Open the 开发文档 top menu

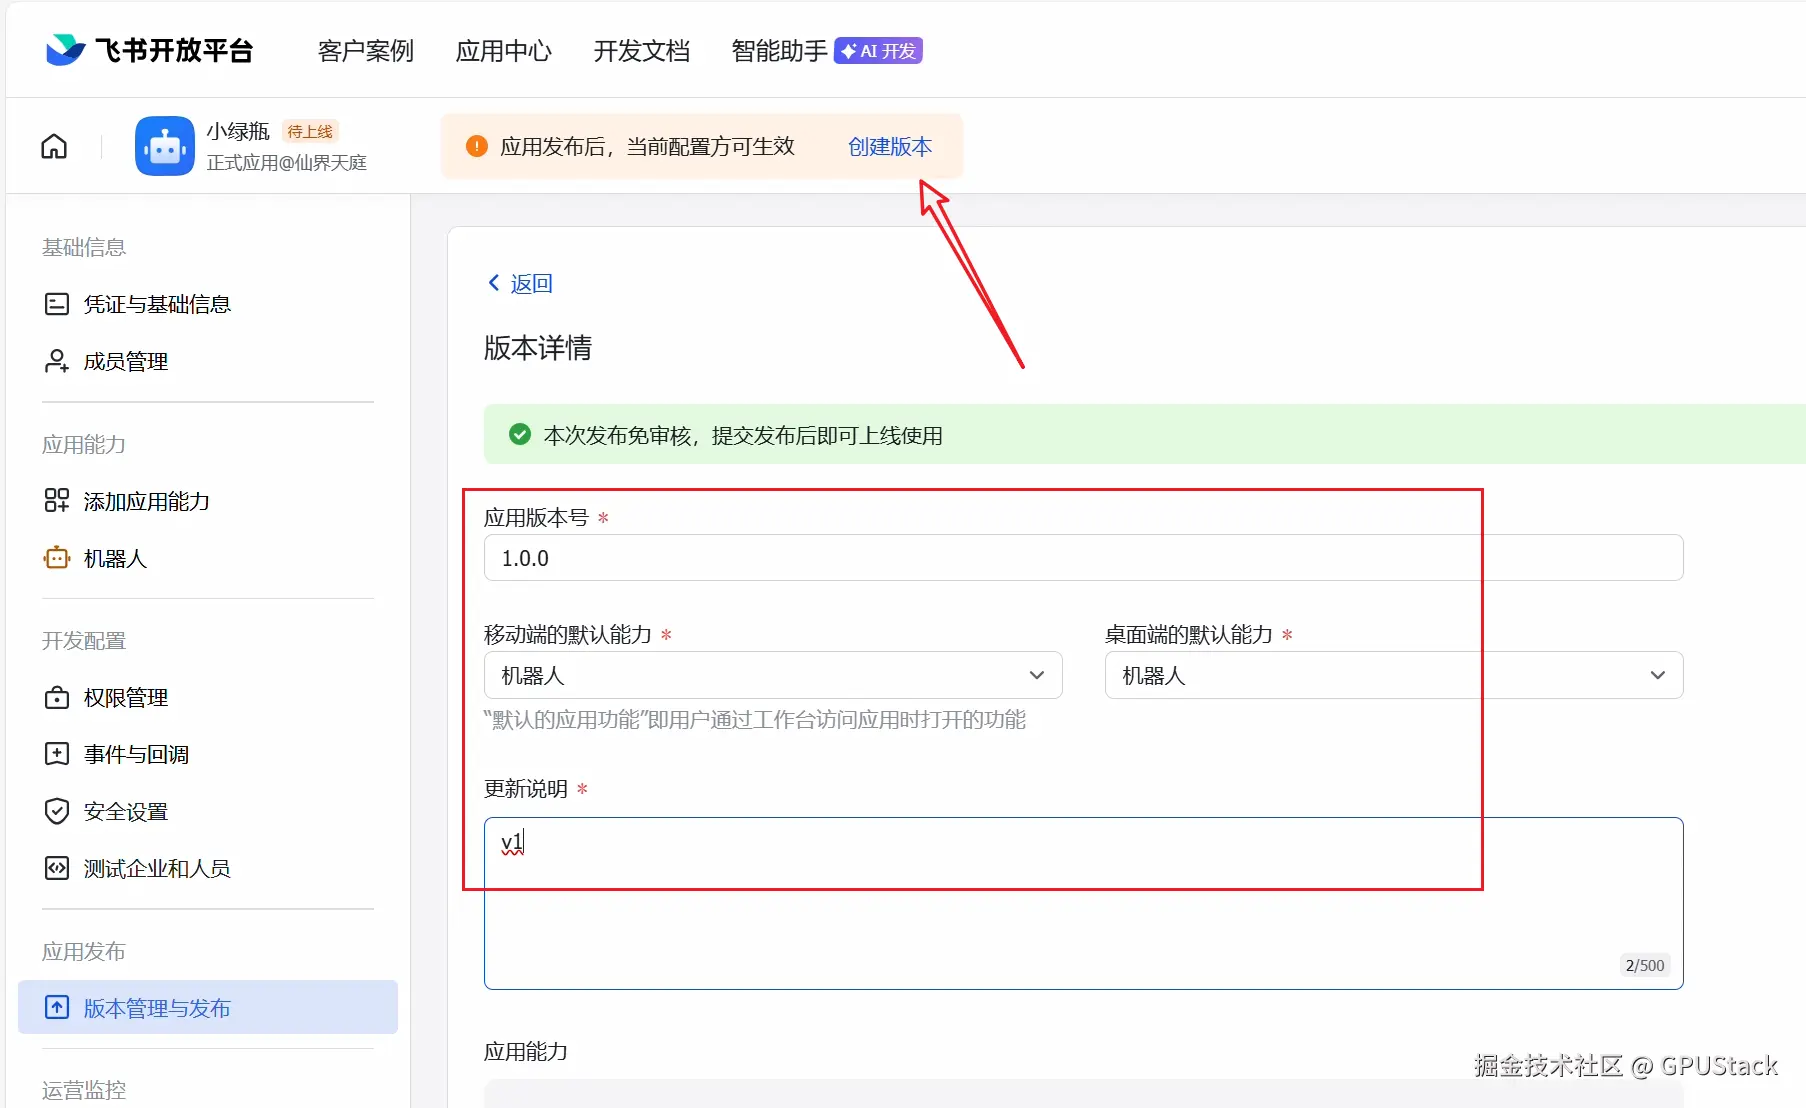[641, 51]
